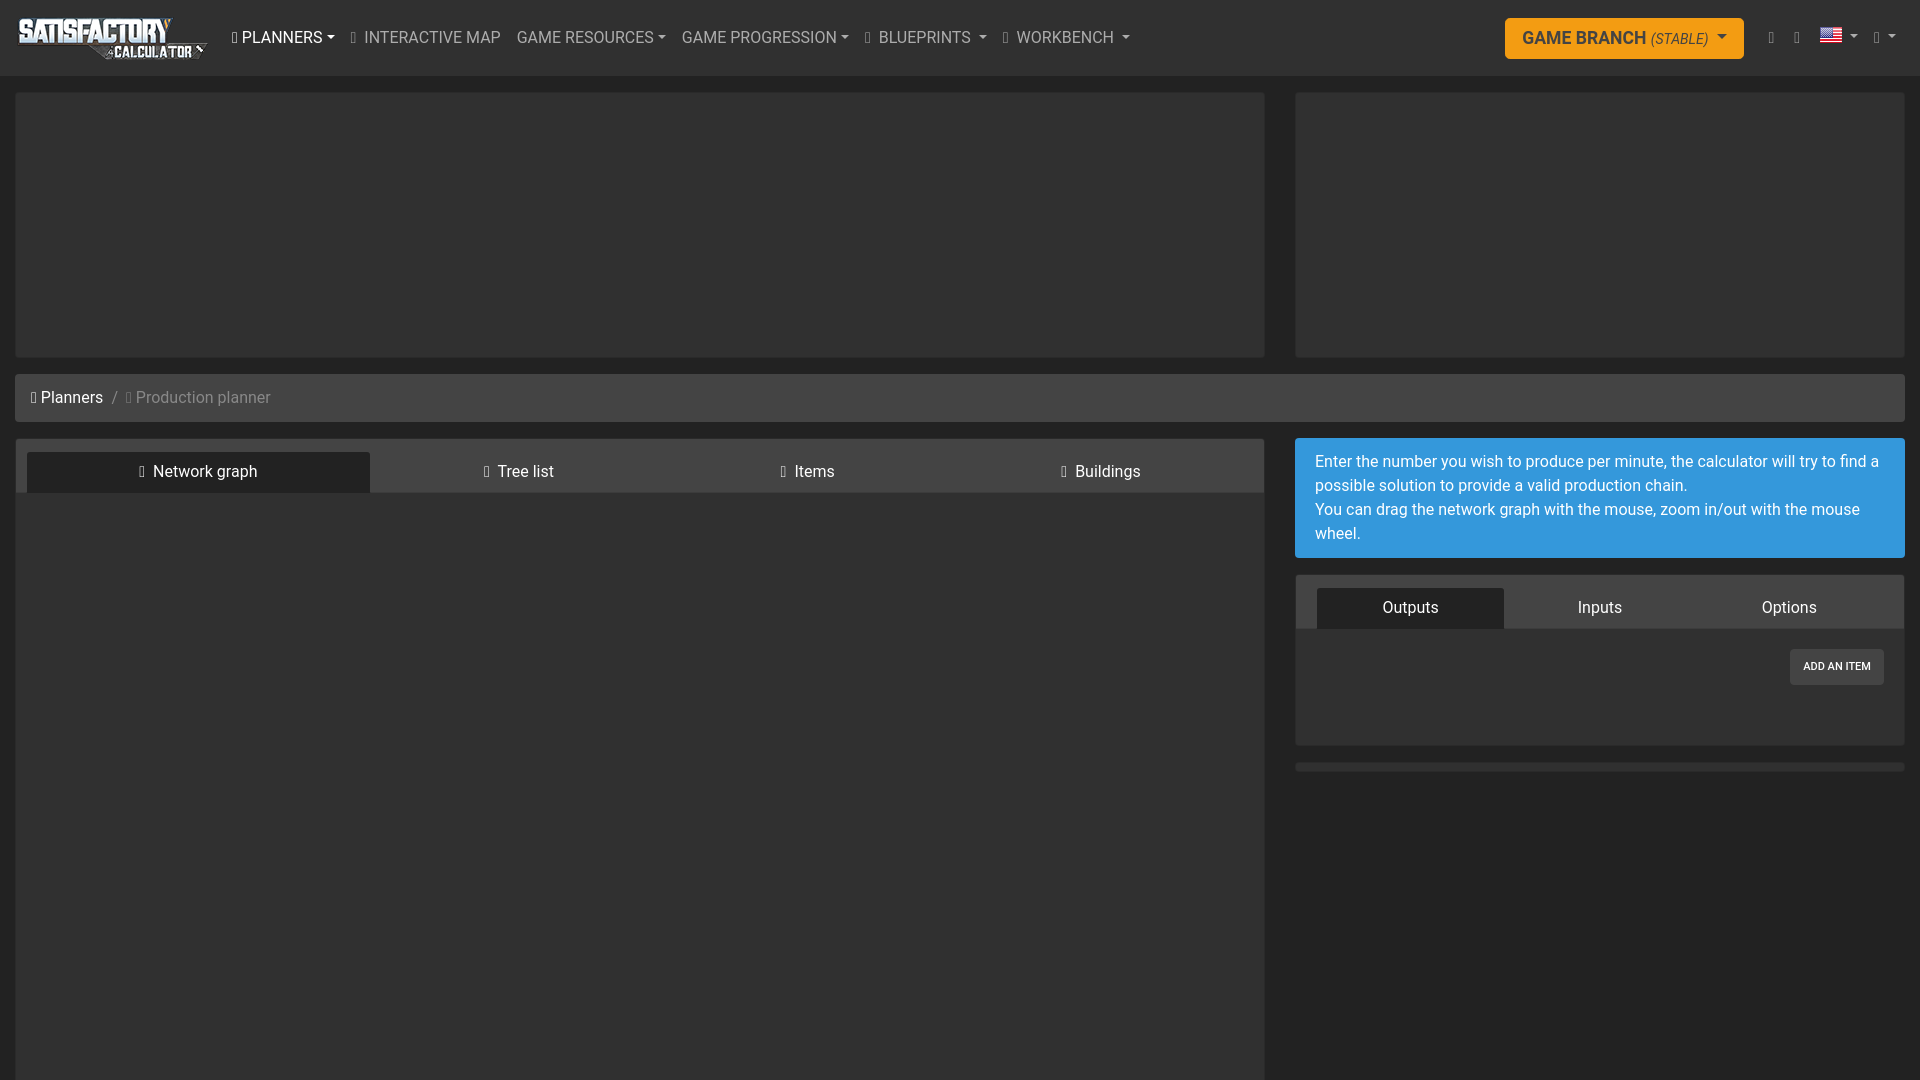Expand the Game Progression menu
1920x1080 pixels.
point(765,38)
